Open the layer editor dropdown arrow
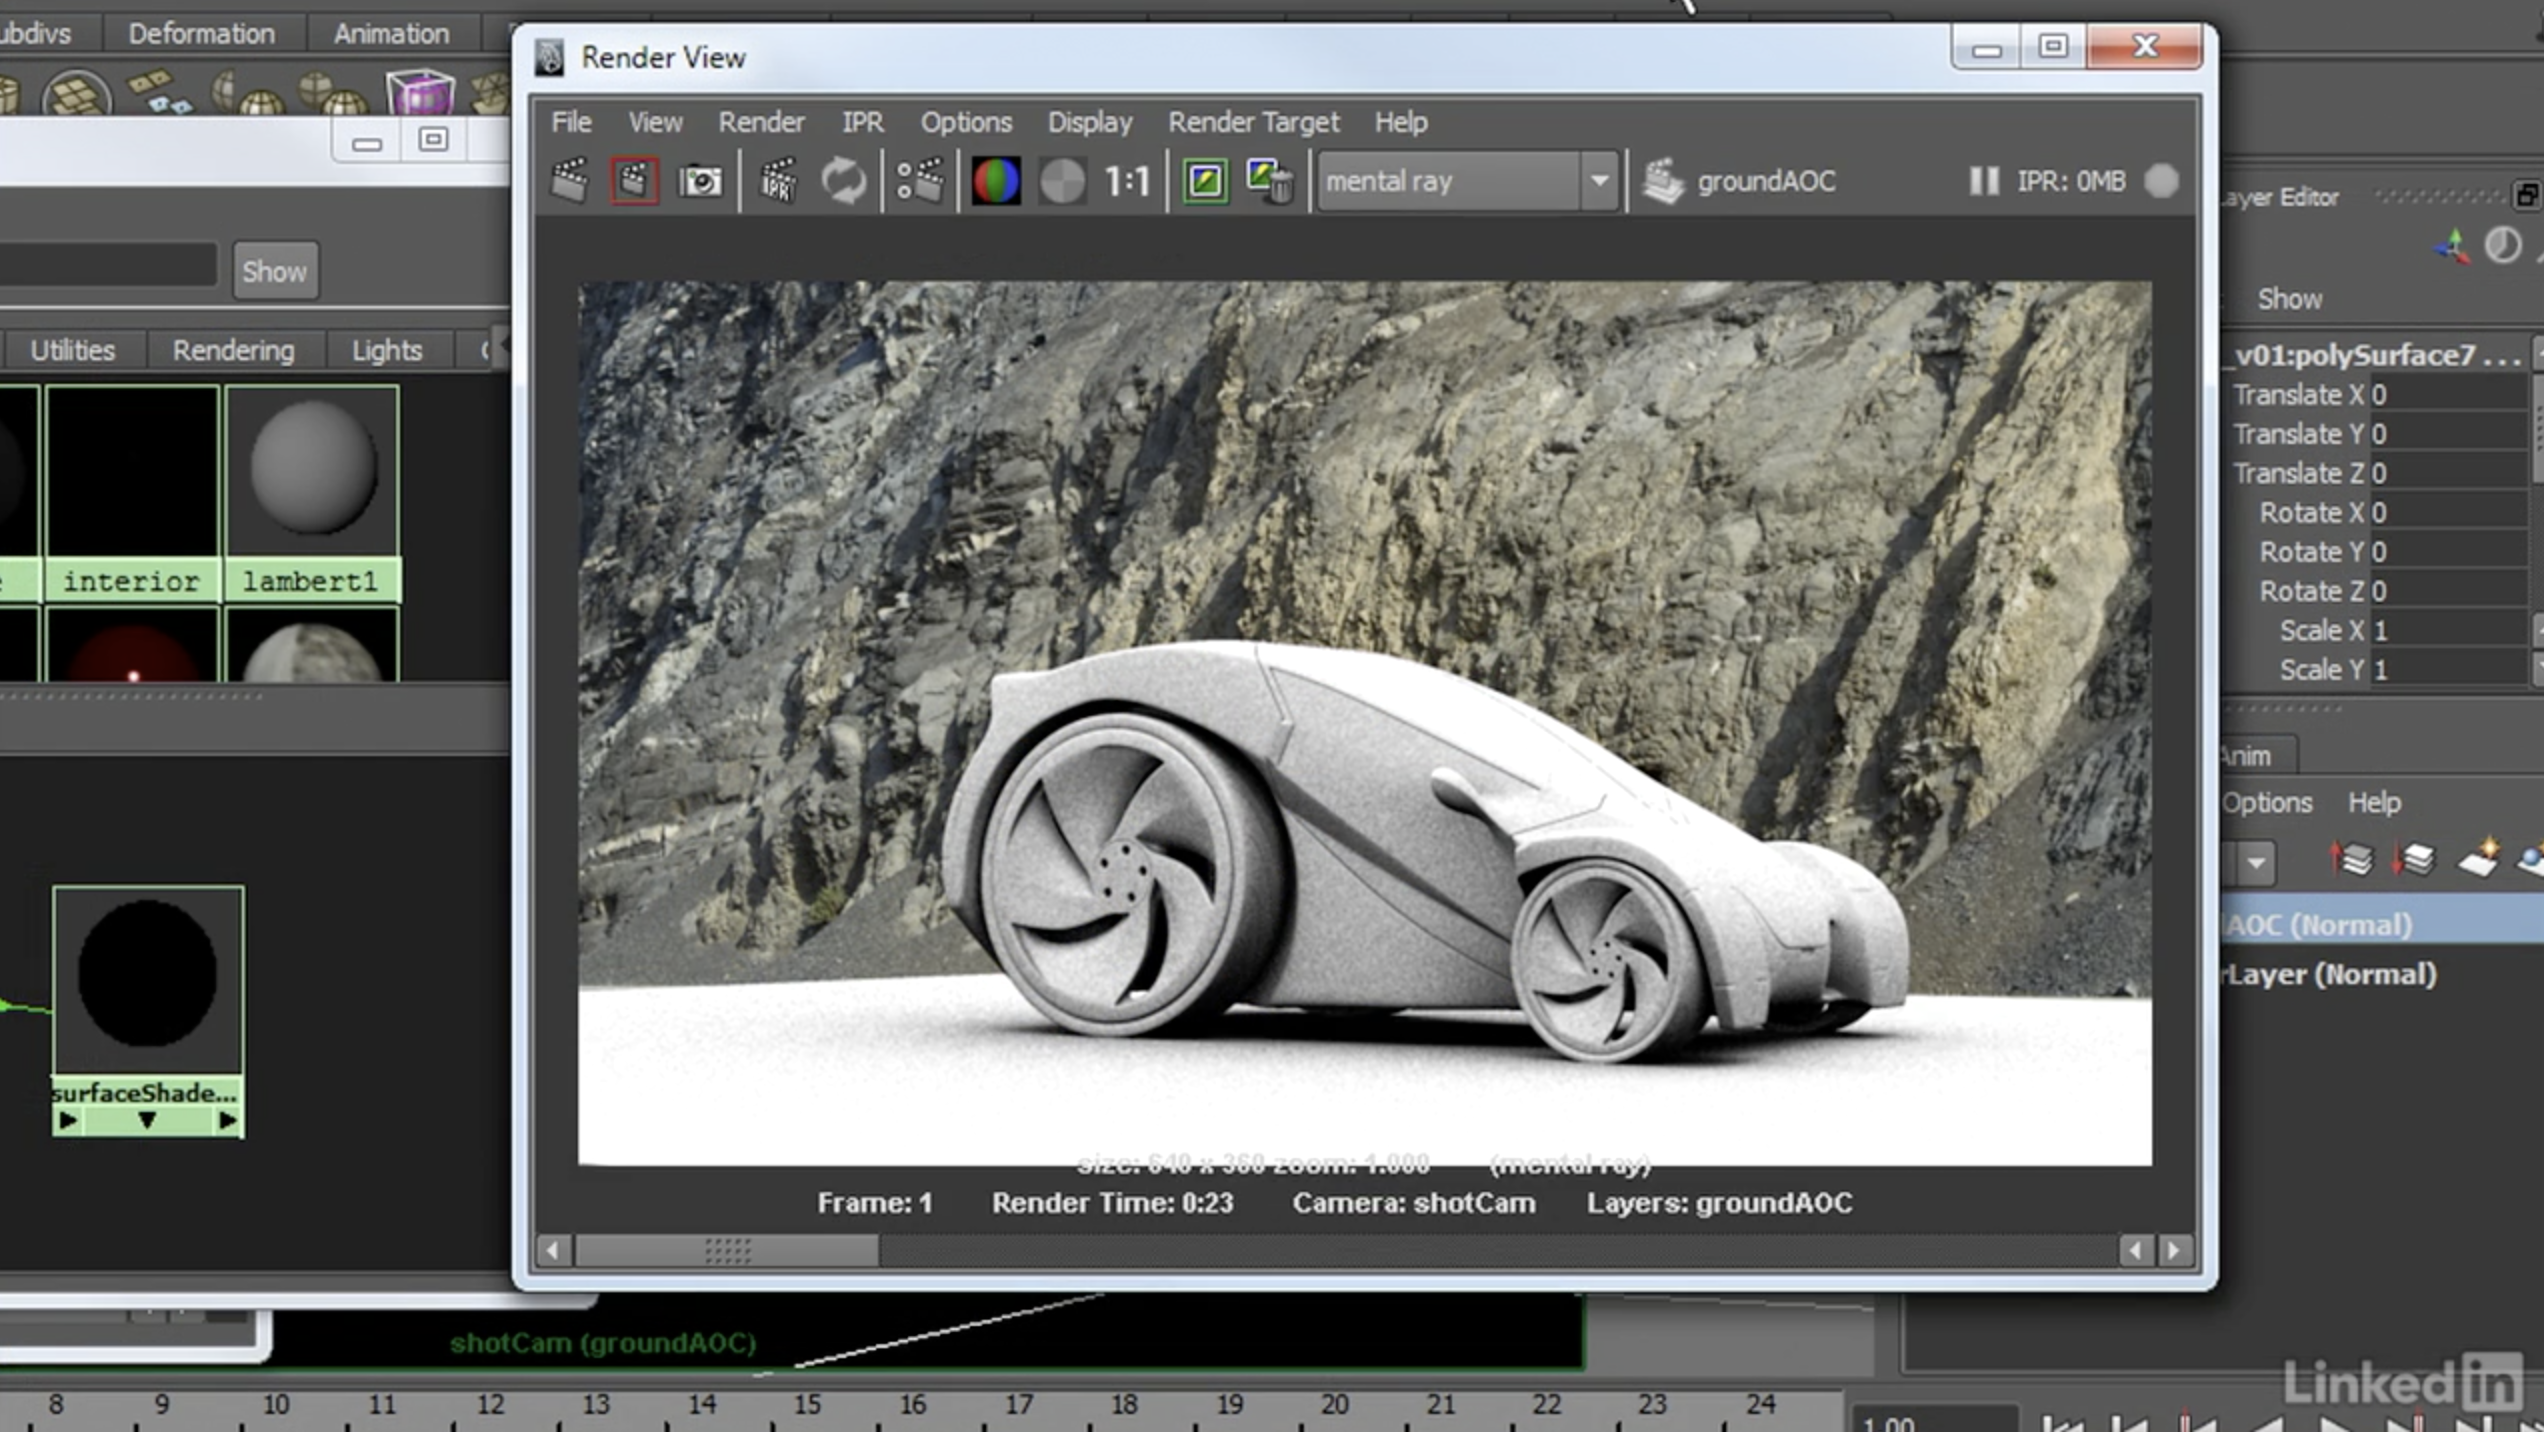The height and width of the screenshot is (1432, 2544). pos(2256,862)
